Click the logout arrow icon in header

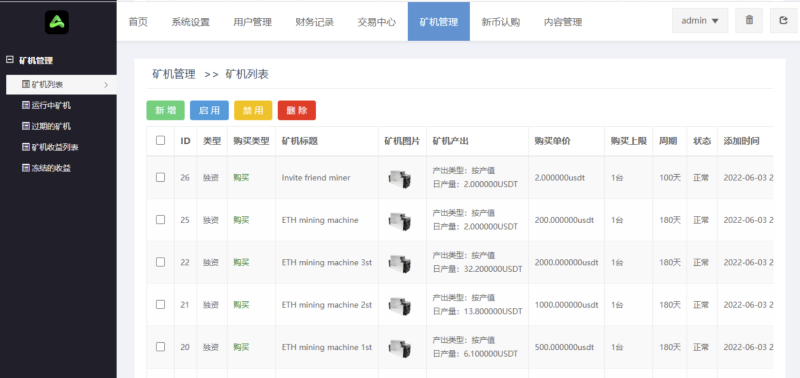point(784,20)
